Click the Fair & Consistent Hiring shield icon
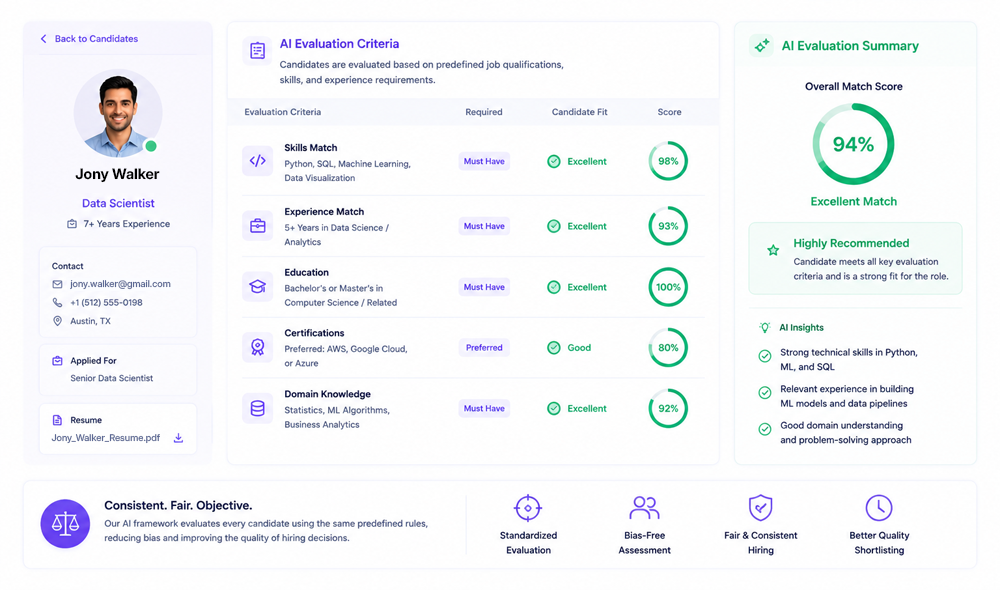The height and width of the screenshot is (590, 1000). [760, 508]
